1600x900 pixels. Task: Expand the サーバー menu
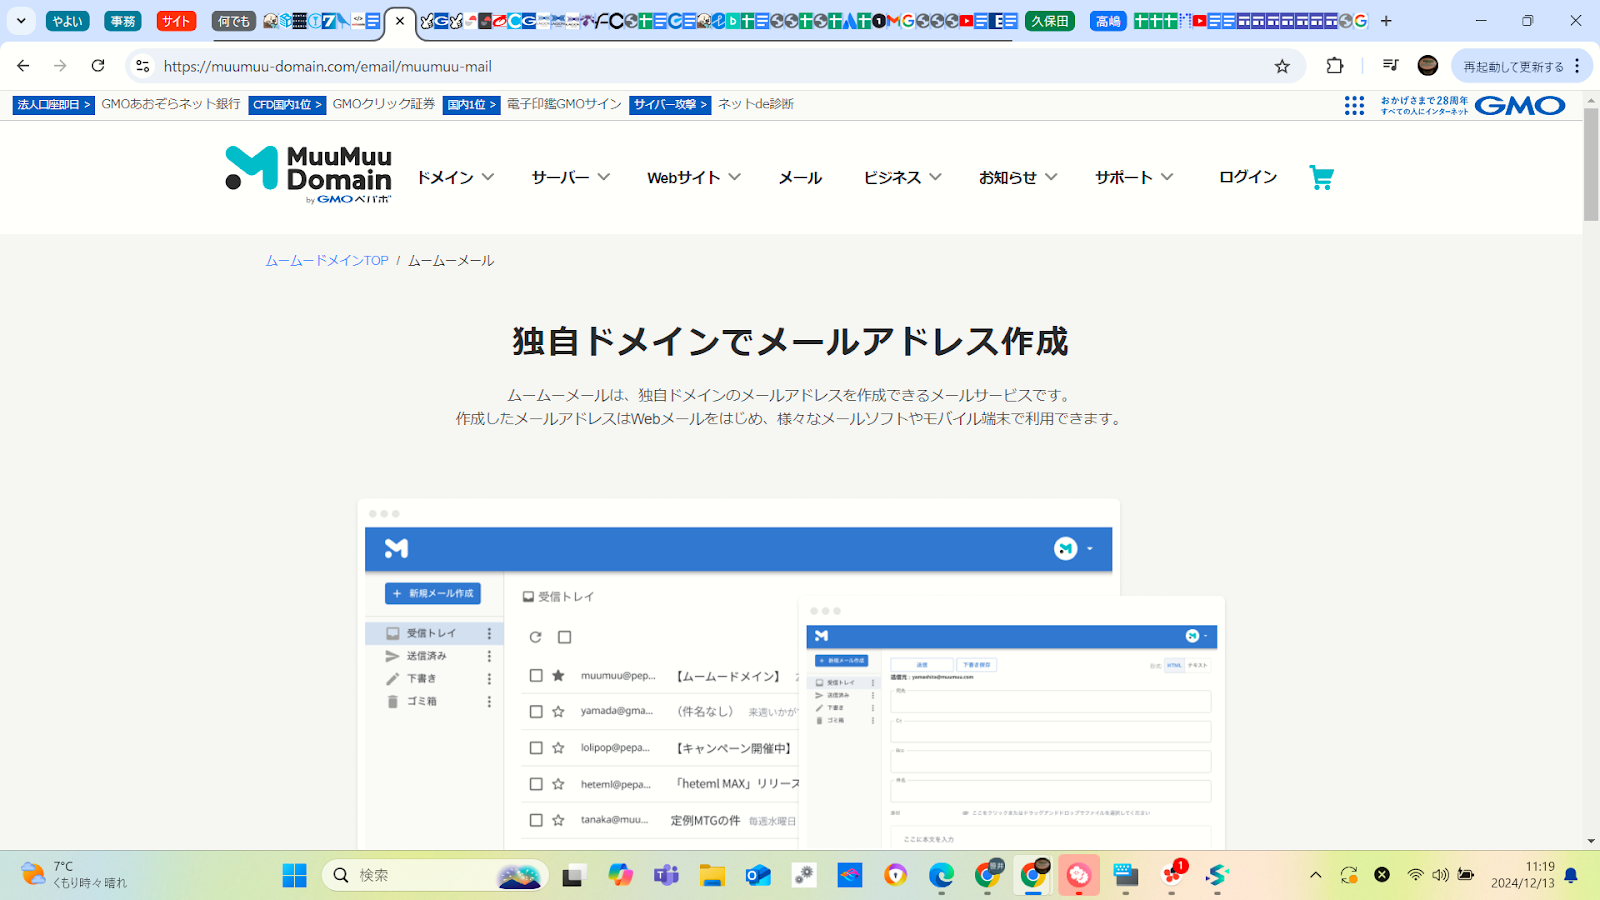571,177
